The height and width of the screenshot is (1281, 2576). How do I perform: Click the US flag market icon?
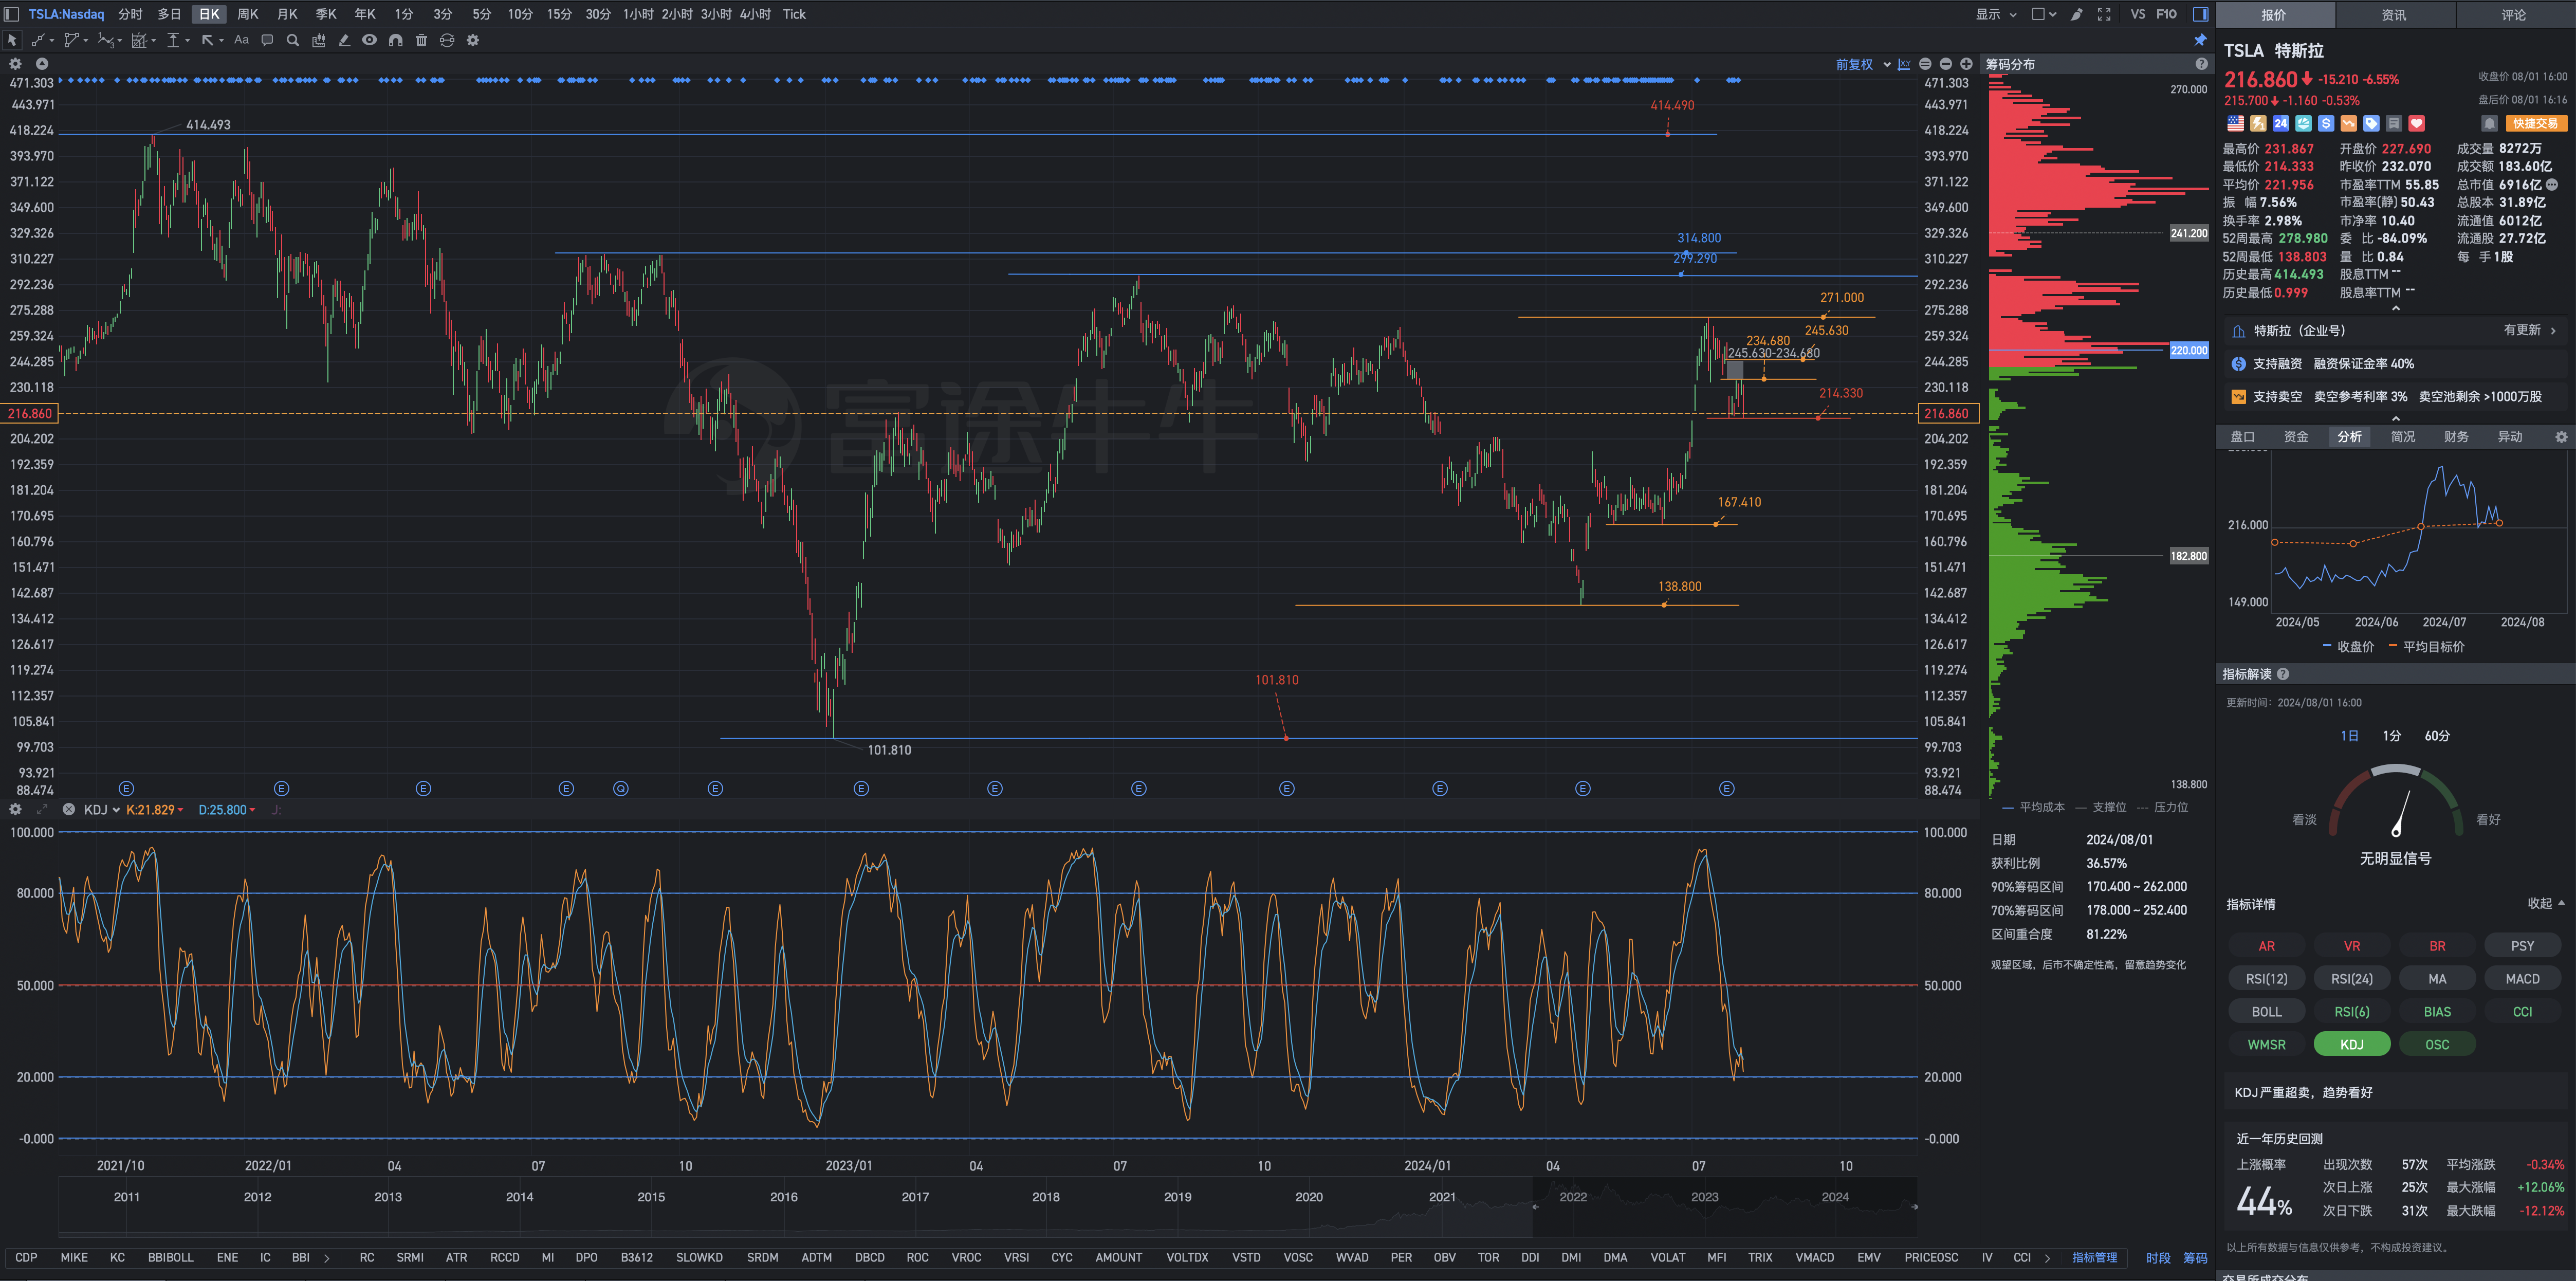[2236, 124]
